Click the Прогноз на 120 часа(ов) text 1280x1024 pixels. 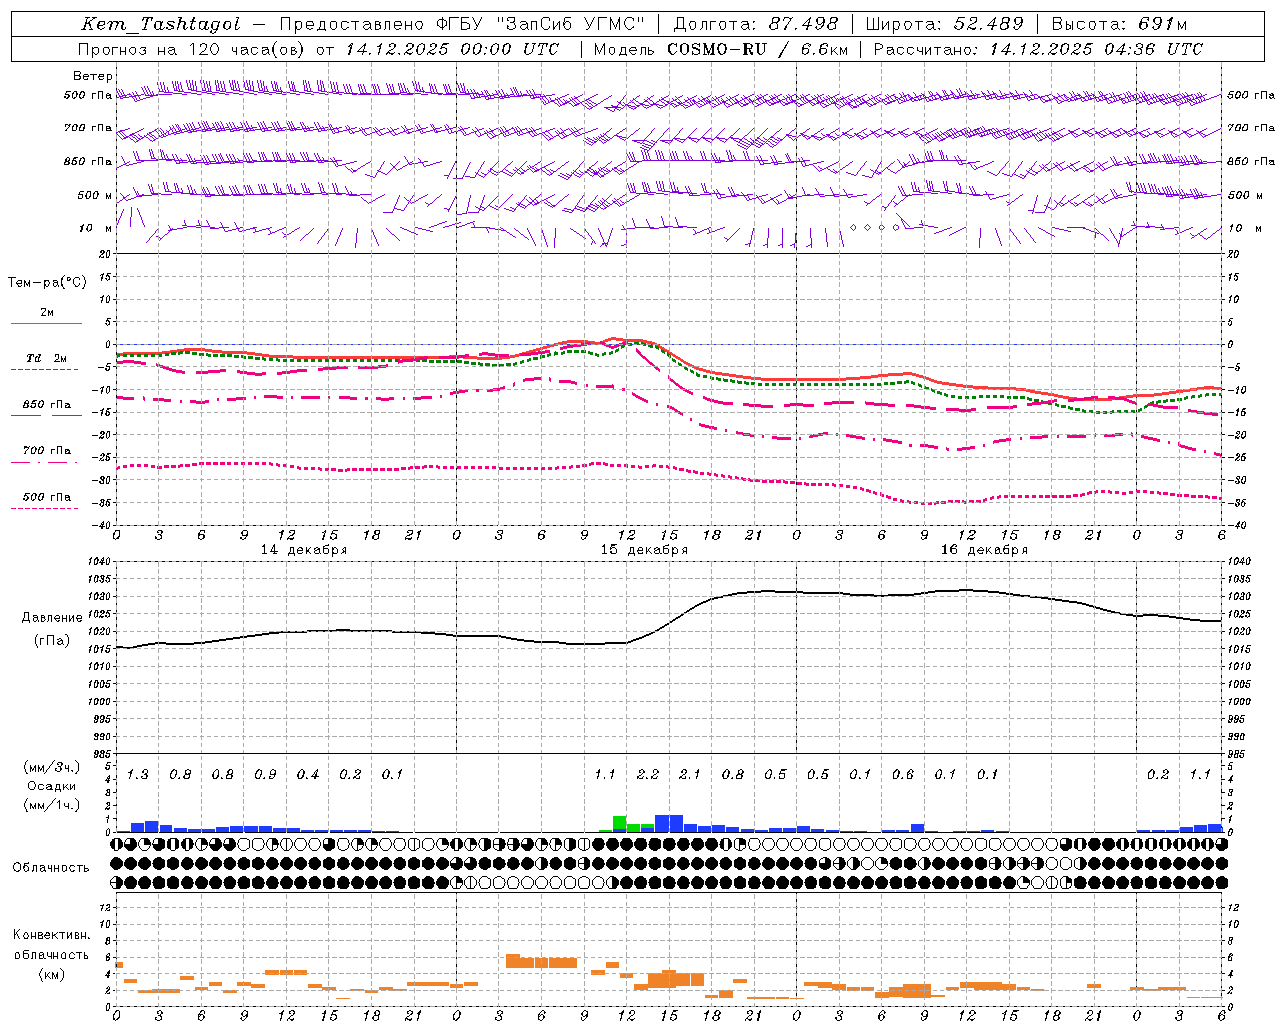[x=192, y=49]
